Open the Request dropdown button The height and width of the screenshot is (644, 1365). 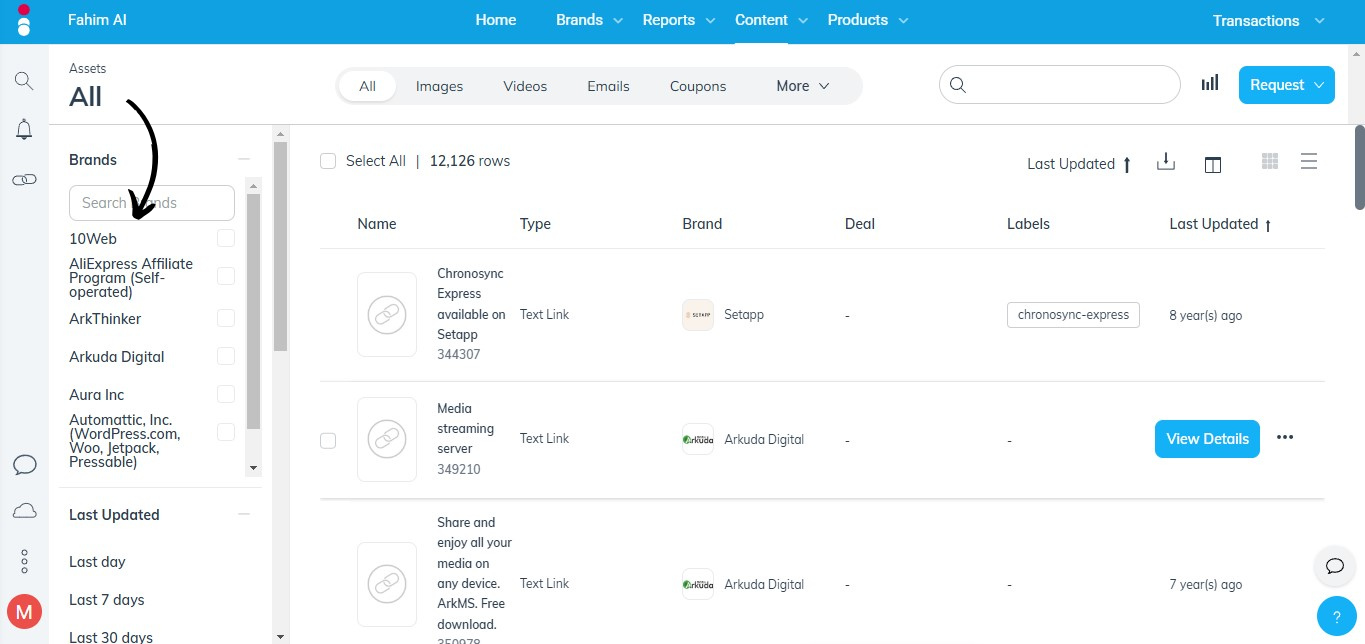click(x=1287, y=85)
